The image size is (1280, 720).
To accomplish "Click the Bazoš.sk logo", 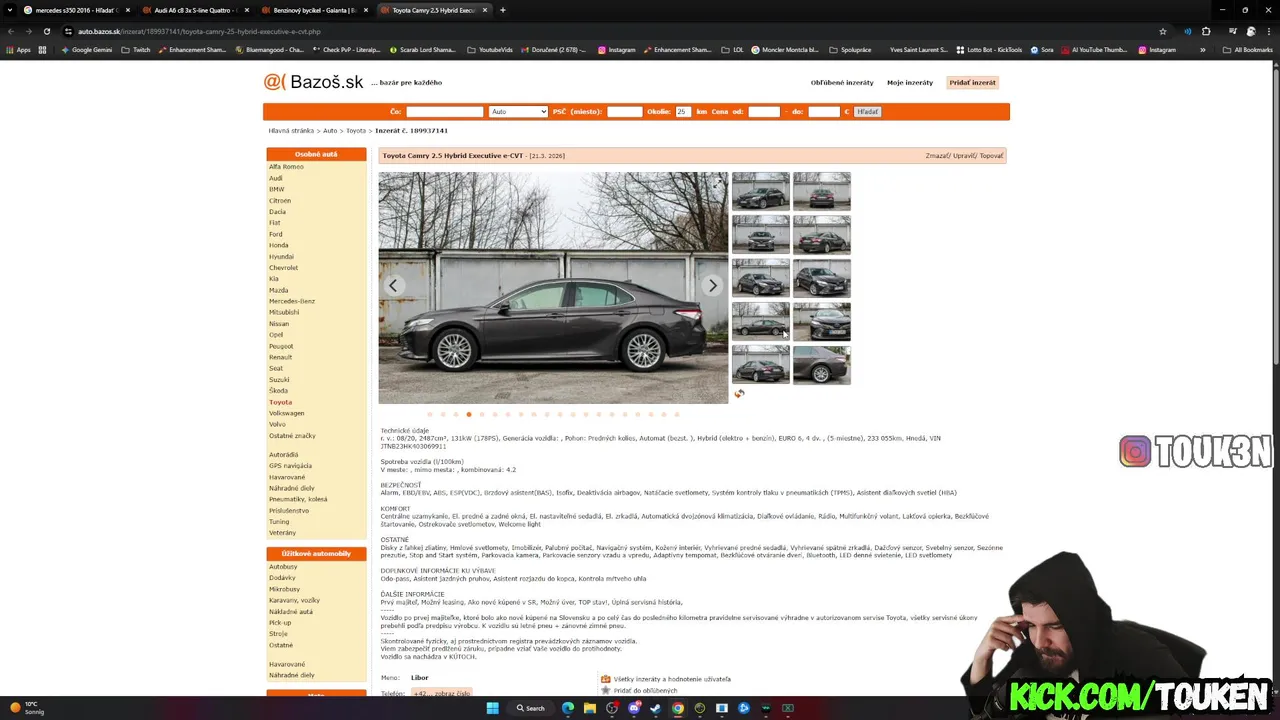I will click(313, 82).
